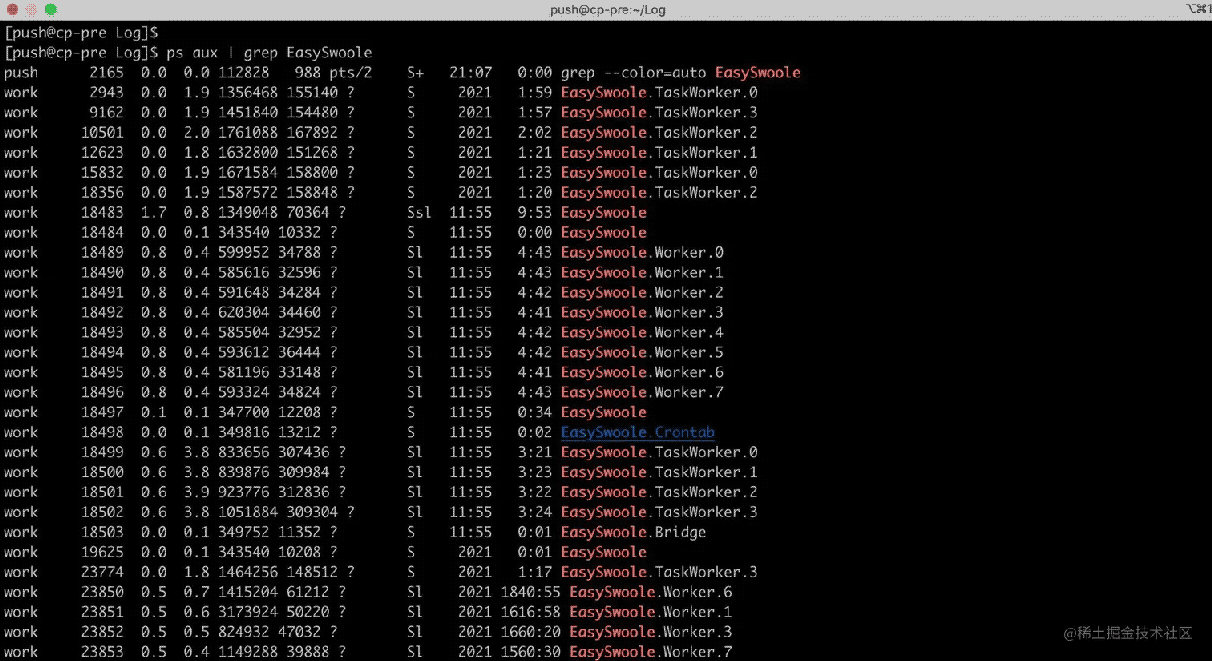Minimize the terminal using the yellow button

tap(29, 10)
